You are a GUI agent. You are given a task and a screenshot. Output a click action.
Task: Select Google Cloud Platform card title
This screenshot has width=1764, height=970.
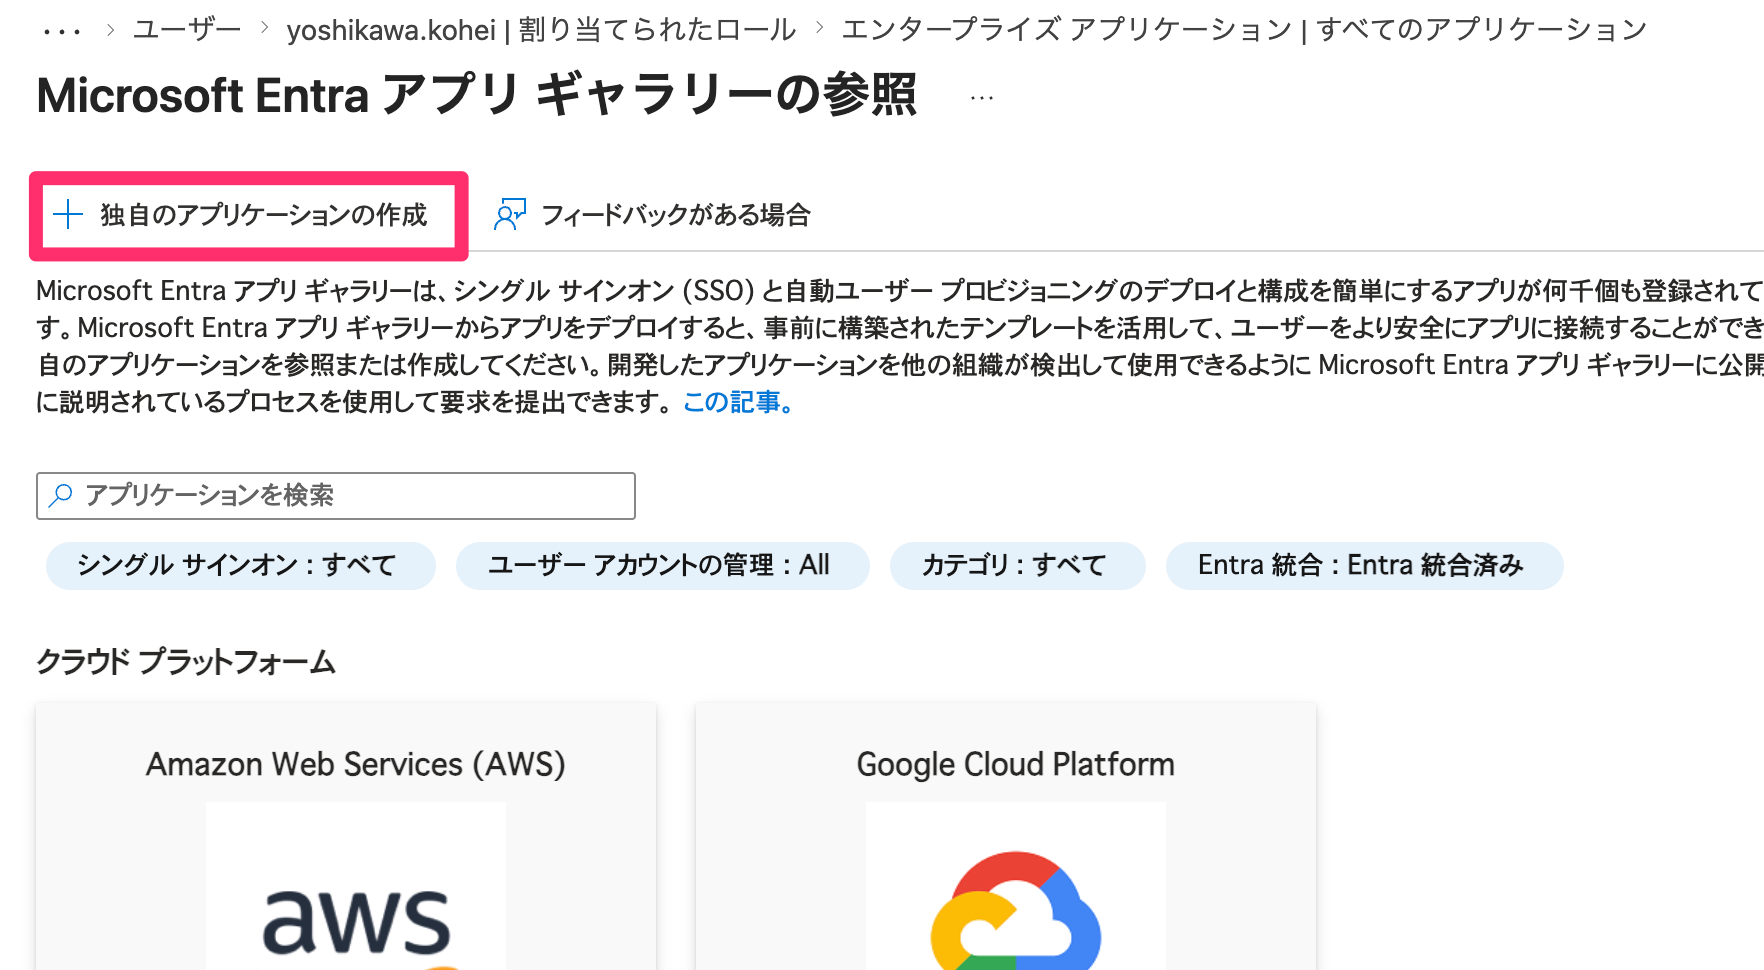[x=1016, y=765]
